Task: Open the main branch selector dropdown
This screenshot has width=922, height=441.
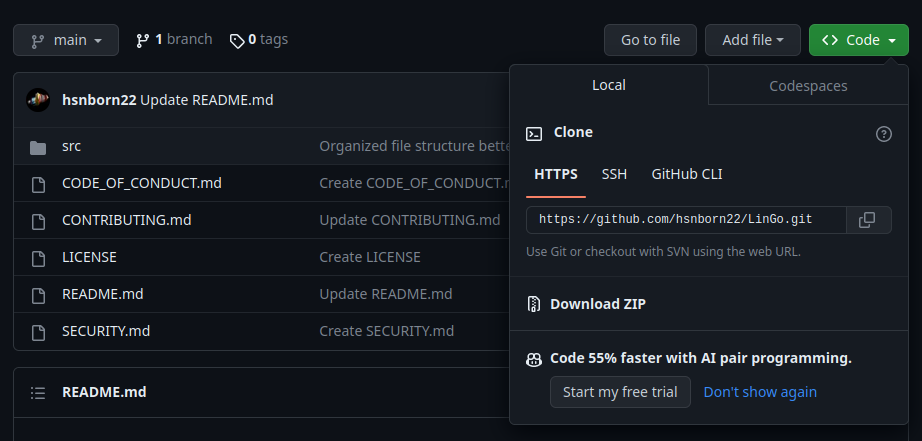Action: (x=66, y=40)
